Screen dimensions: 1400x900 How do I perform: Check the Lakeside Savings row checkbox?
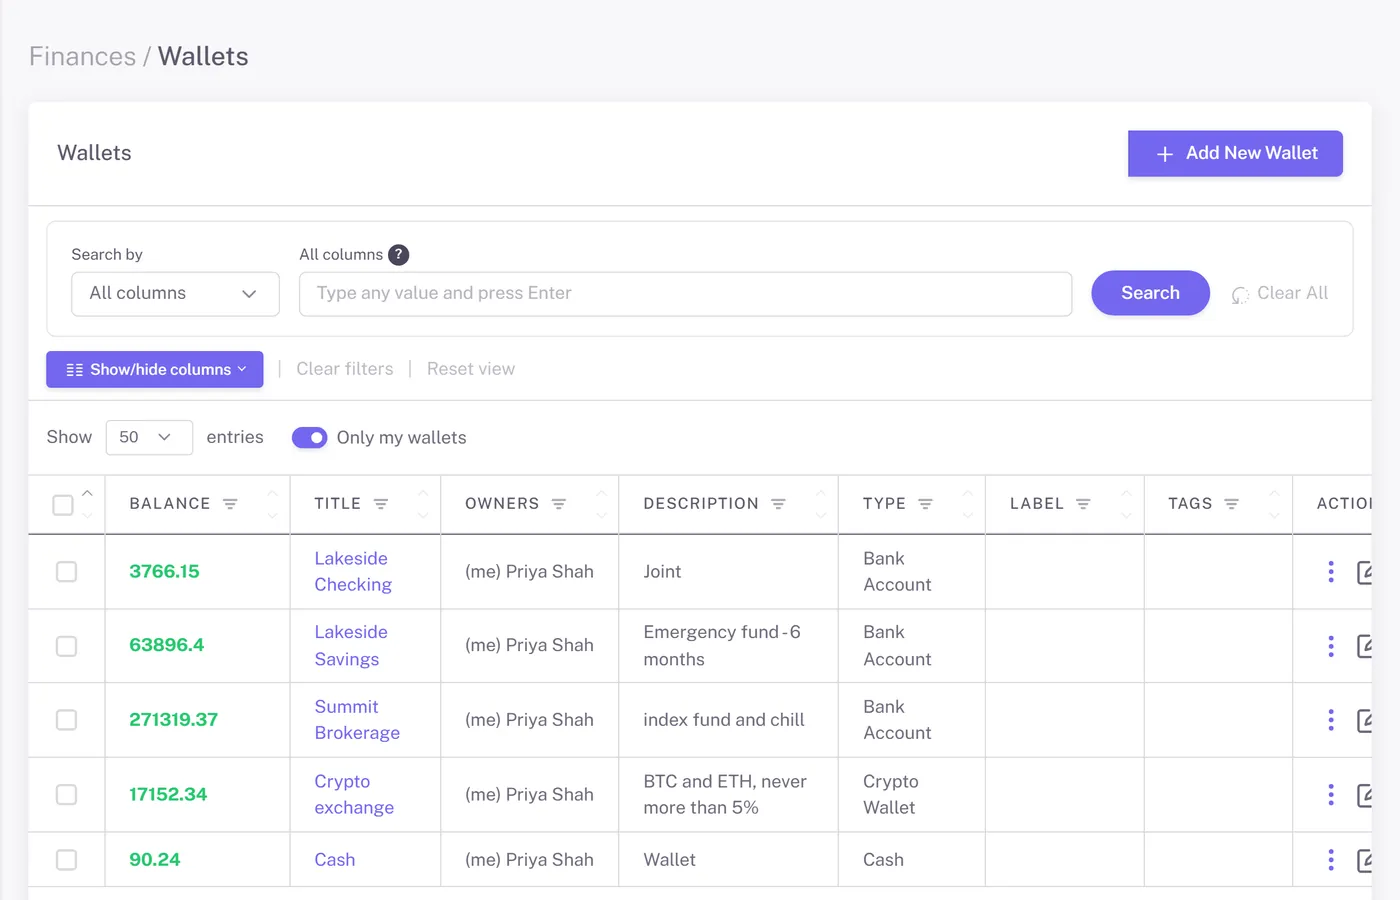pyautogui.click(x=66, y=646)
